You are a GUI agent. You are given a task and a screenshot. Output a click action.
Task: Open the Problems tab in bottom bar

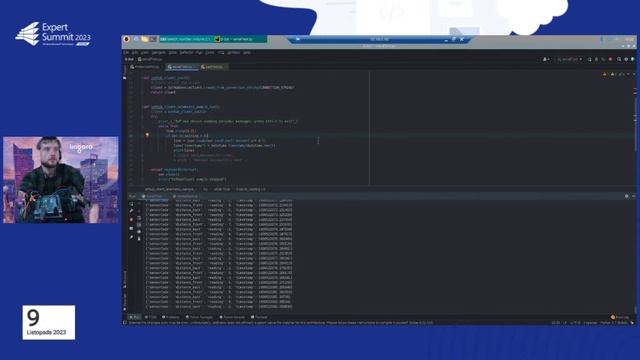[171, 317]
